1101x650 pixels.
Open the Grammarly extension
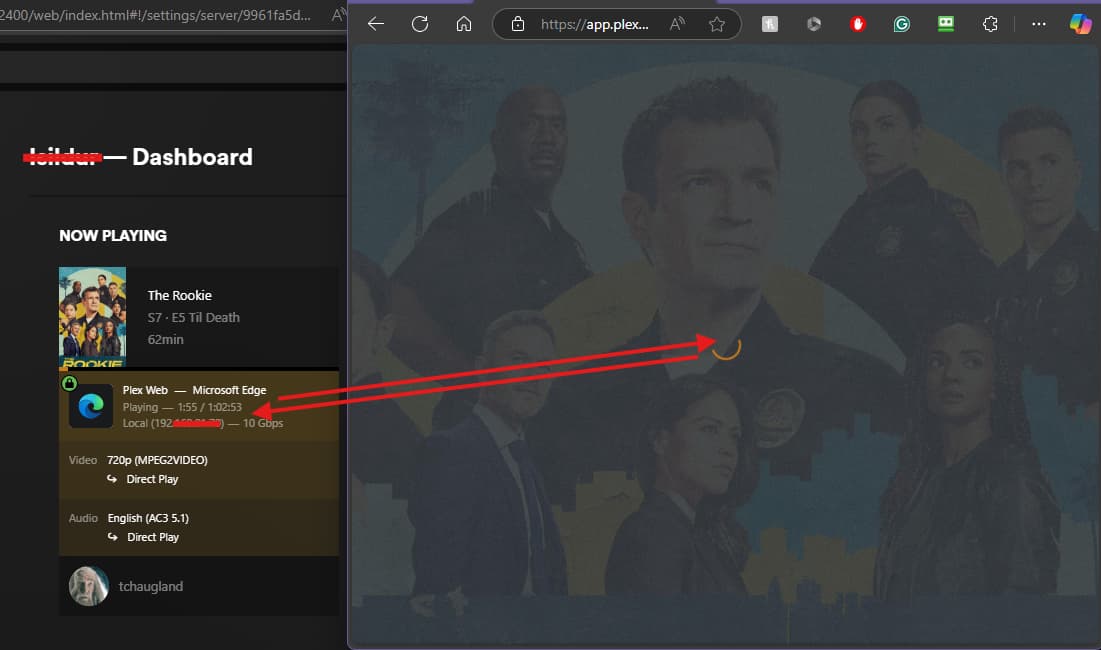tap(902, 25)
